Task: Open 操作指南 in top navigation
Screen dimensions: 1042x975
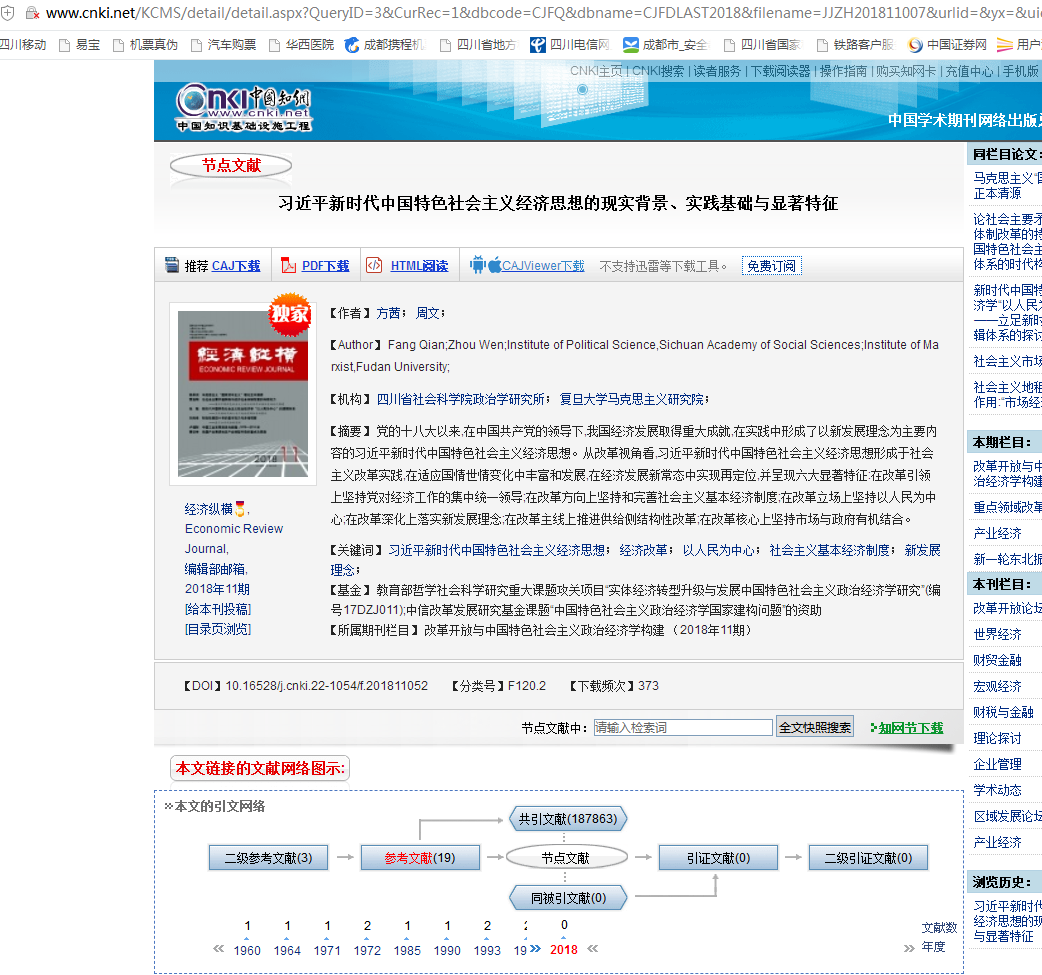Action: click(x=843, y=71)
